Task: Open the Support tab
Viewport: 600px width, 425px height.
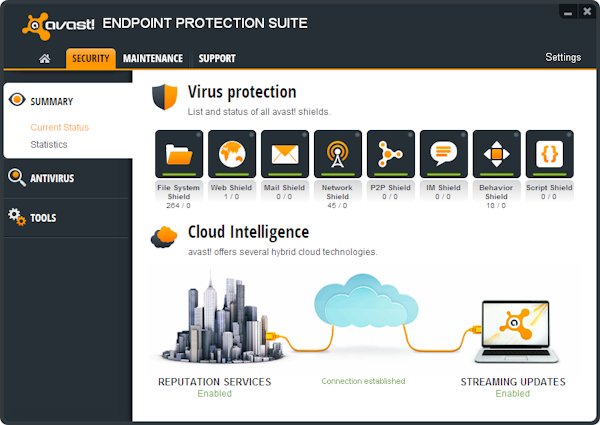Action: click(217, 58)
